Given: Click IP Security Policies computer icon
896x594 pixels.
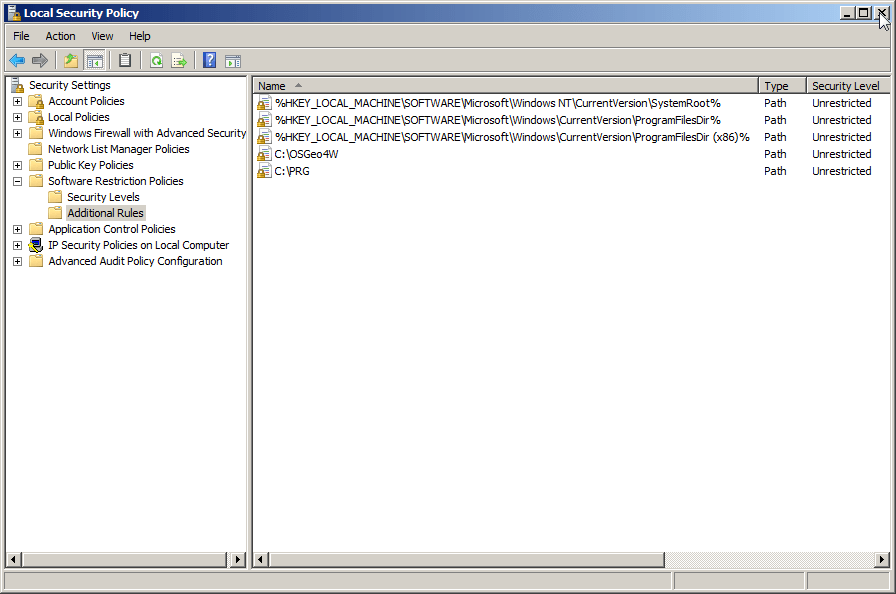Looking at the screenshot, I should 36,246.
